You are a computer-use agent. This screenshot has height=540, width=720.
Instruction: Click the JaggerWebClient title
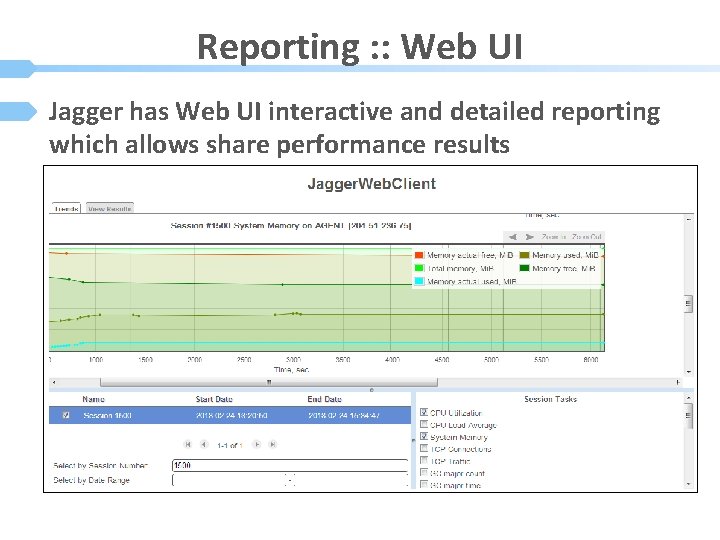pyautogui.click(x=371, y=184)
